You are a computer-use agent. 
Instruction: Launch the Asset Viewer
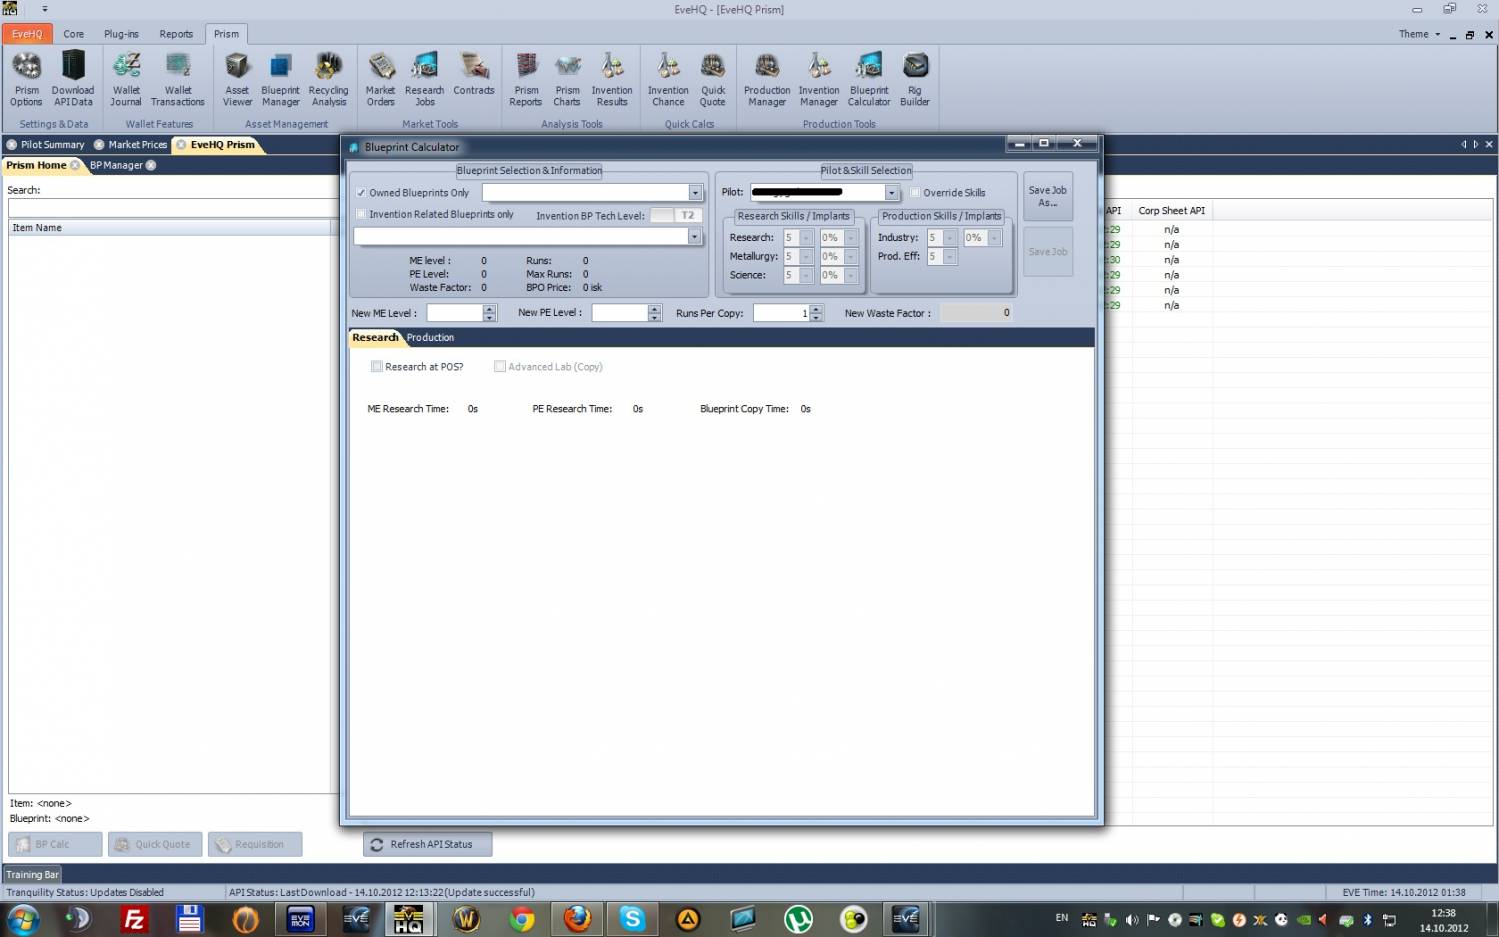[x=237, y=79]
